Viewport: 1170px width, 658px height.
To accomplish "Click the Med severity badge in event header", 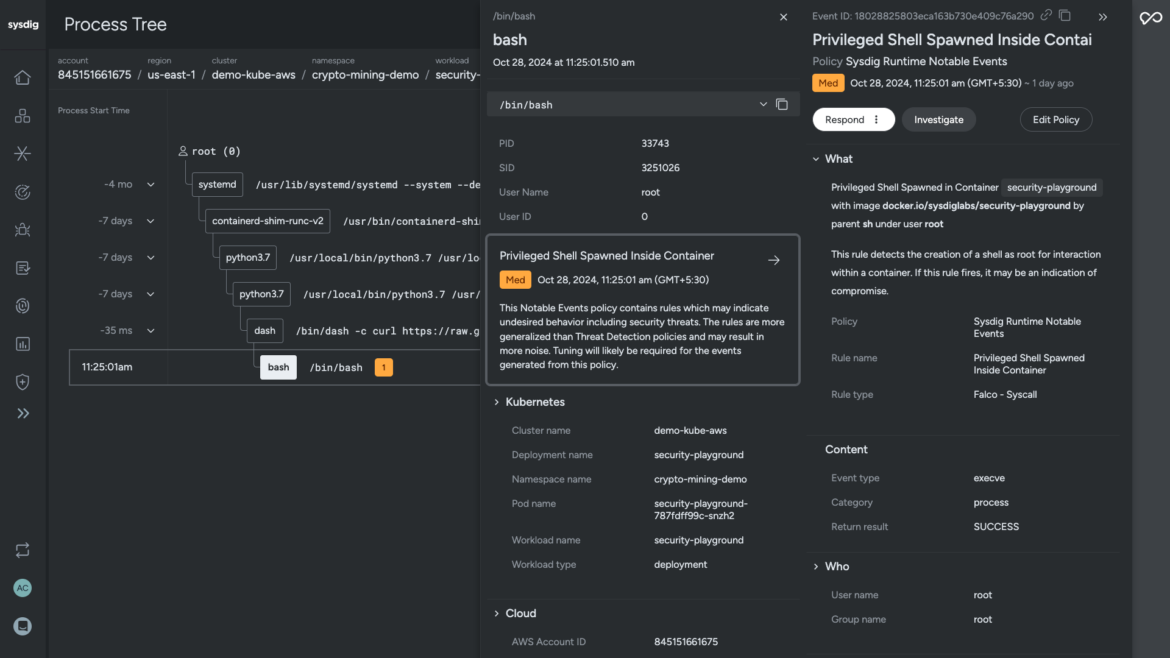I will (x=828, y=83).
